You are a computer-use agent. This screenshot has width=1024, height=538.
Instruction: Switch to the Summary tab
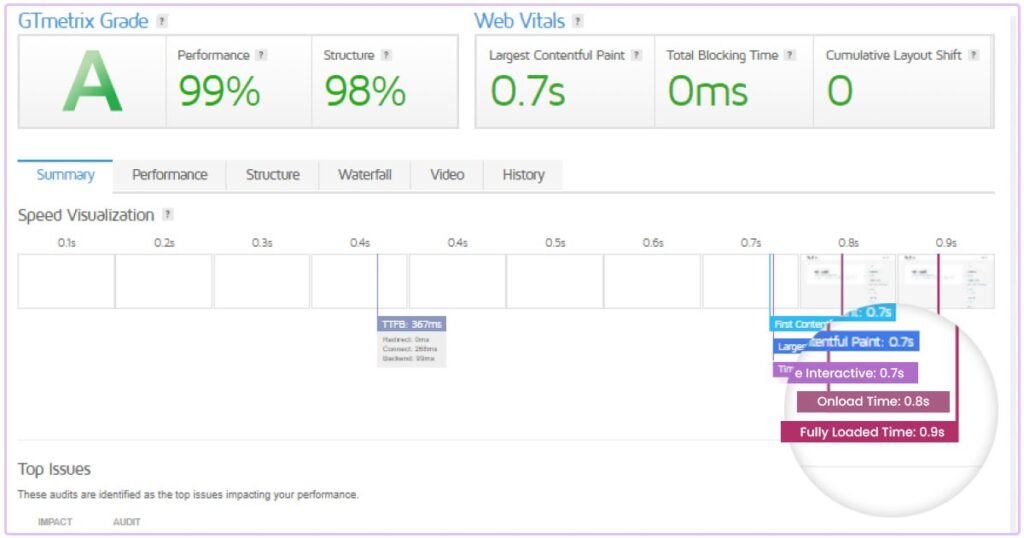coord(65,175)
